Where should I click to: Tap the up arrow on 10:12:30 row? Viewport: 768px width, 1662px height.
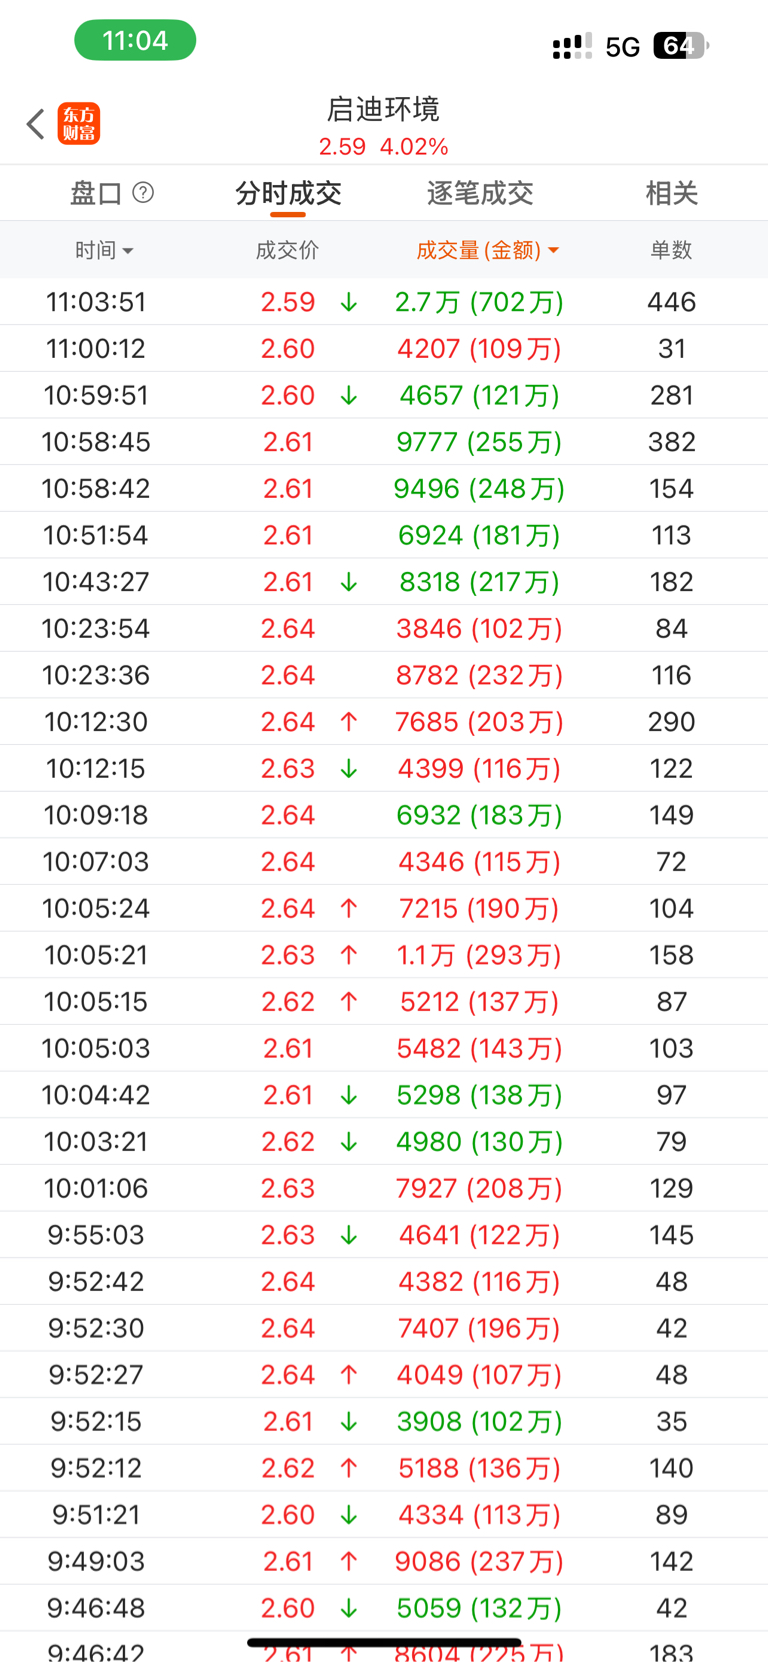[348, 722]
